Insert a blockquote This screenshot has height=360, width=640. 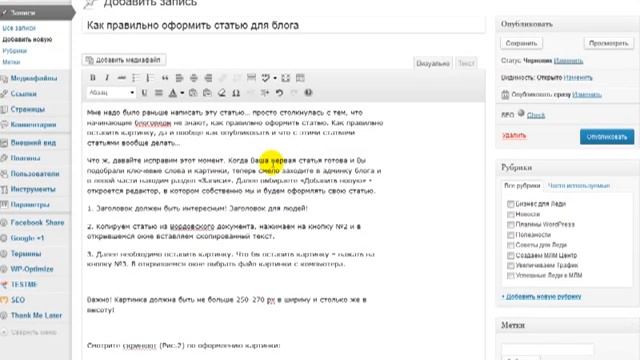[x=165, y=78]
